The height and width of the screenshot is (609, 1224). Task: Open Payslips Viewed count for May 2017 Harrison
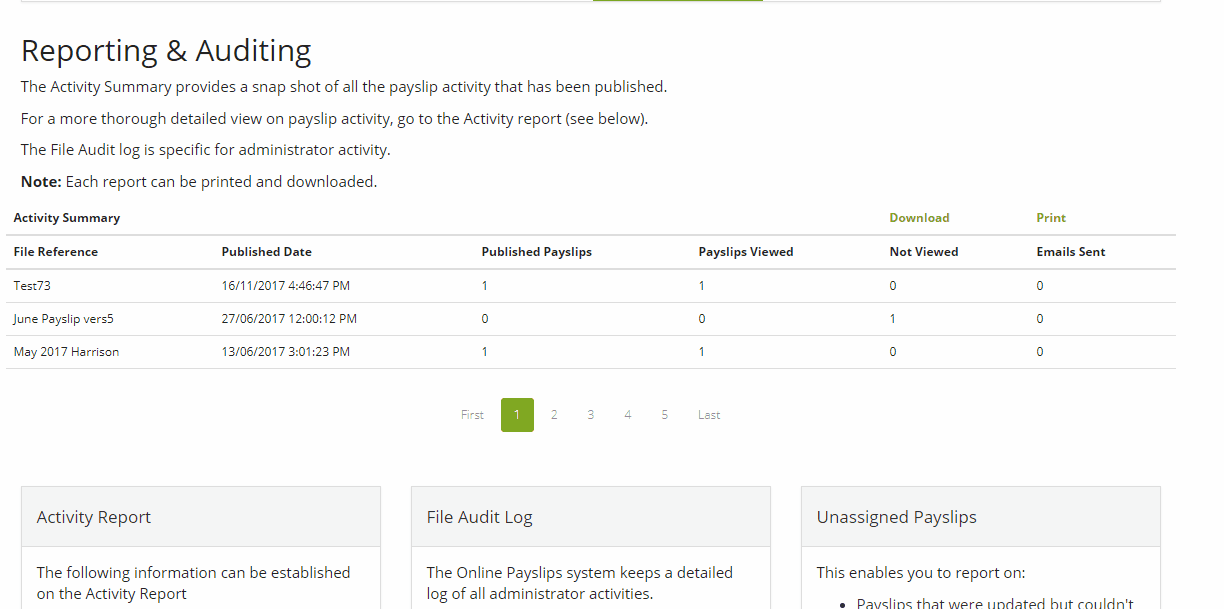pos(701,351)
